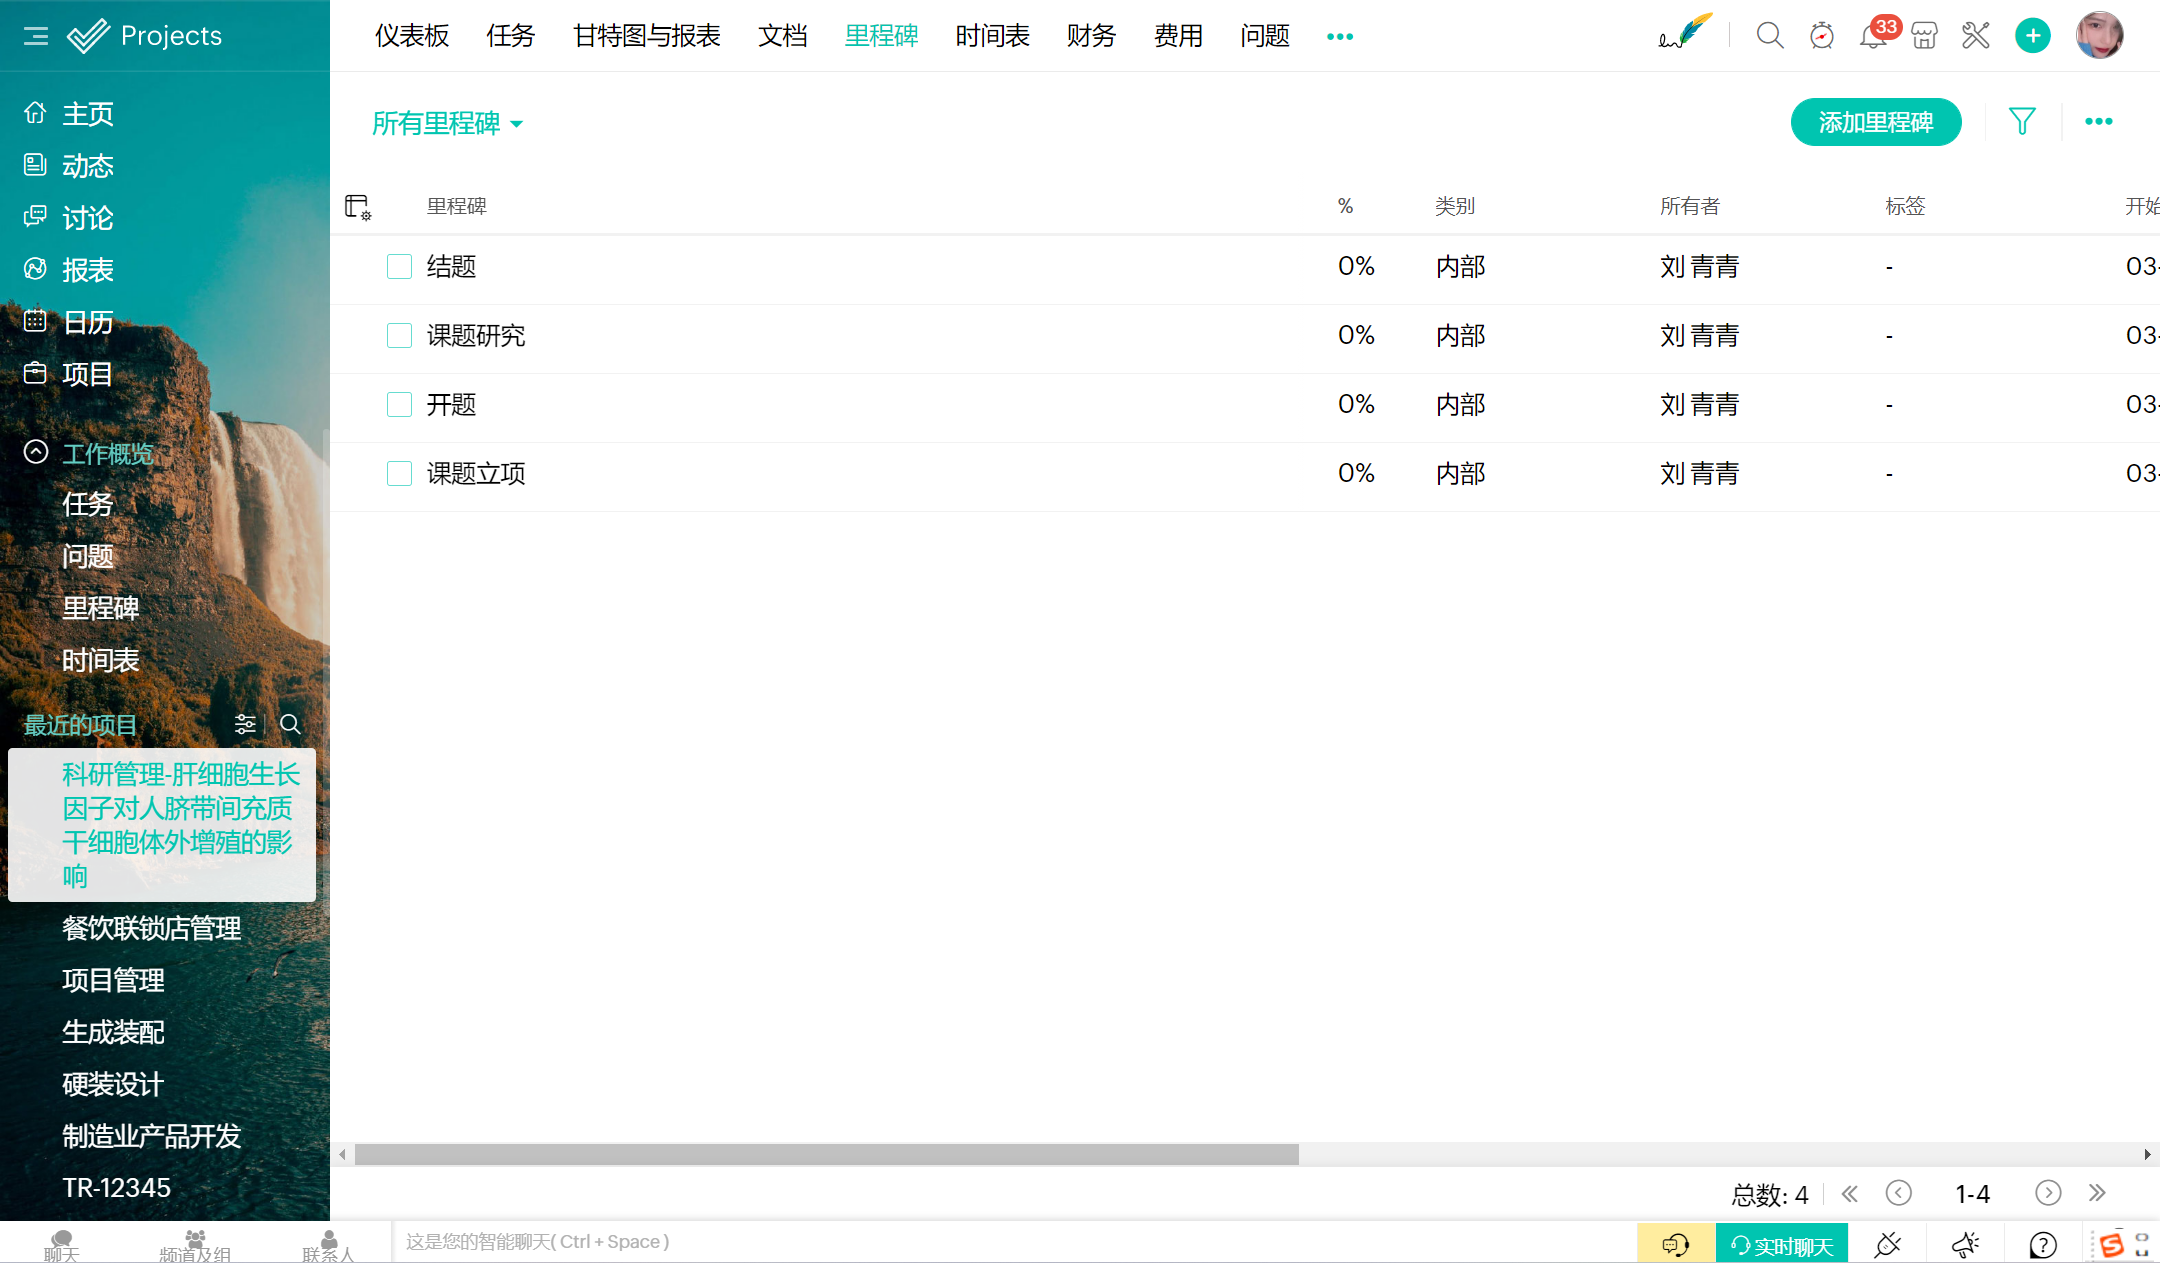The height and width of the screenshot is (1263, 2160).
Task: Click the green plus quick-add icon
Action: [x=2032, y=36]
